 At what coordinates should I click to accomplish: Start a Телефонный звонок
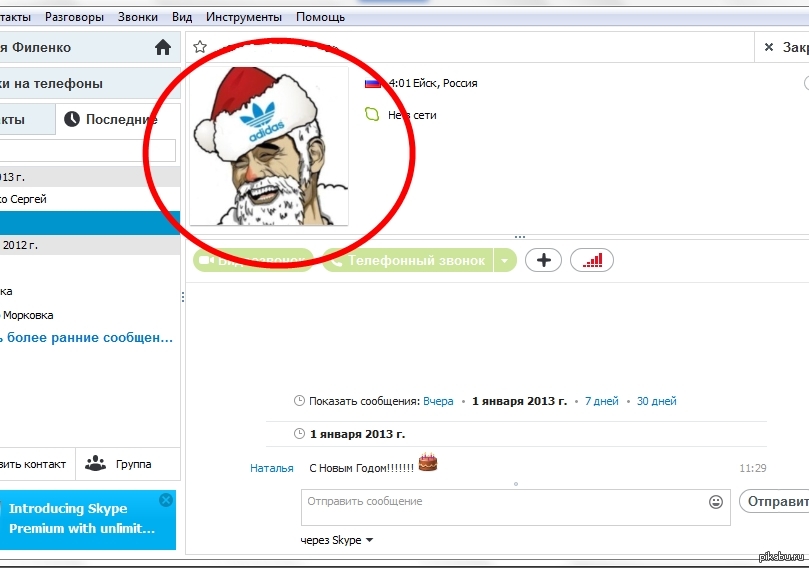(409, 261)
